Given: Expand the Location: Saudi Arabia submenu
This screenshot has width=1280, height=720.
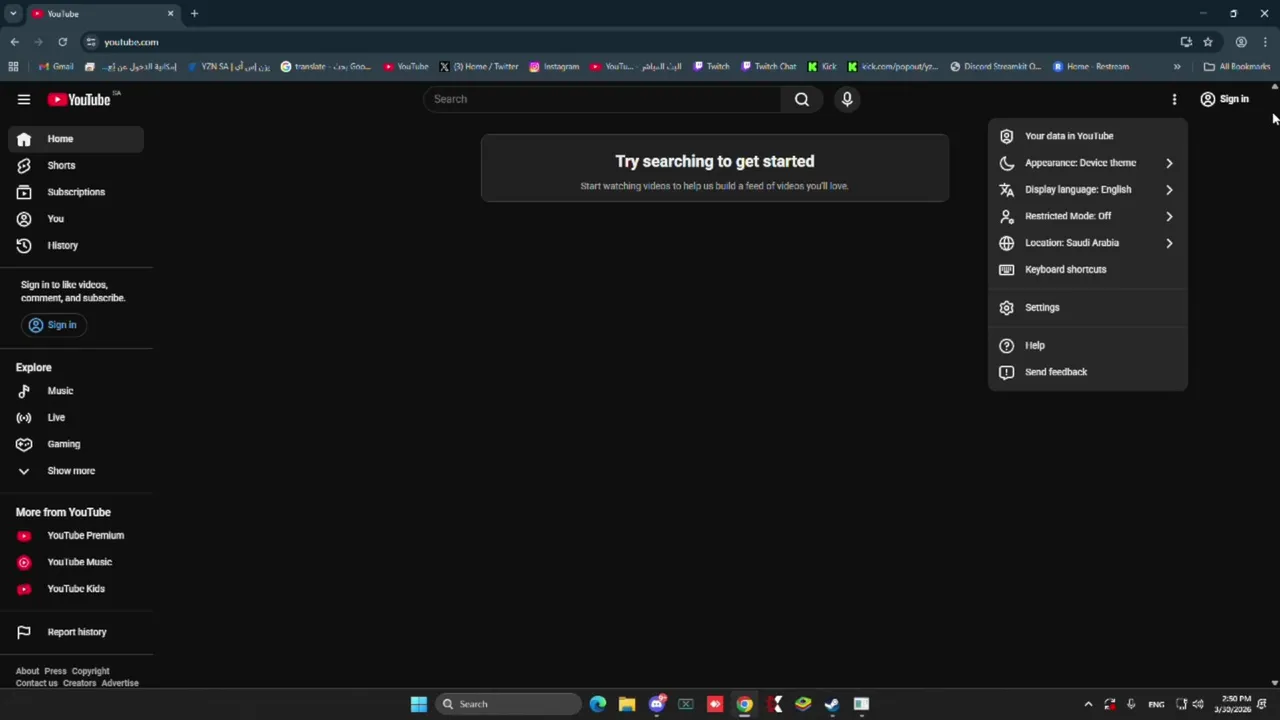Looking at the screenshot, I should point(1088,243).
